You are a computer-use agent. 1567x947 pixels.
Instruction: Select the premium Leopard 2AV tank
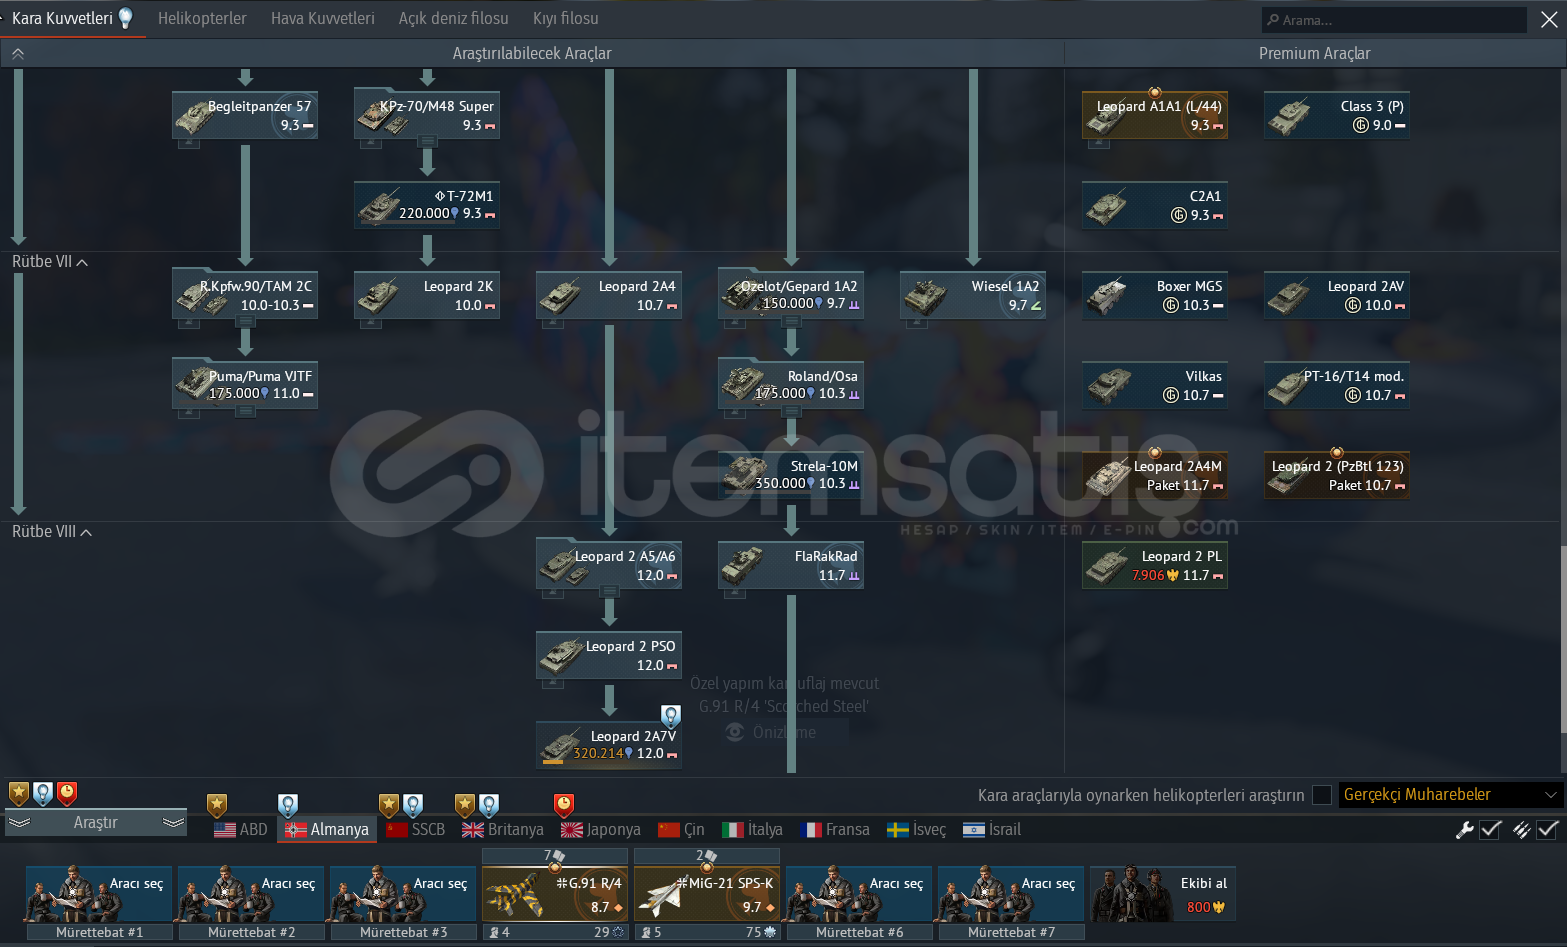click(1337, 295)
